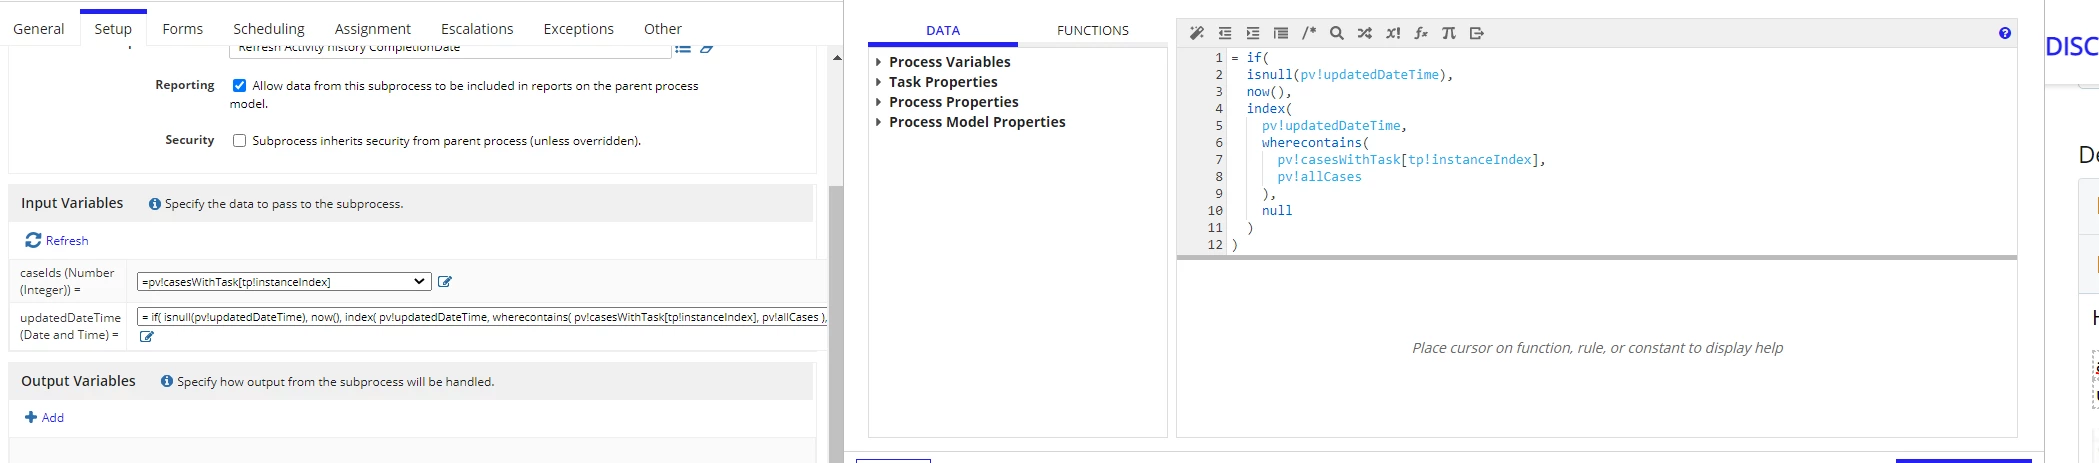Click the Process Model Properties label
Viewport: 2099px width, 463px height.
977,122
